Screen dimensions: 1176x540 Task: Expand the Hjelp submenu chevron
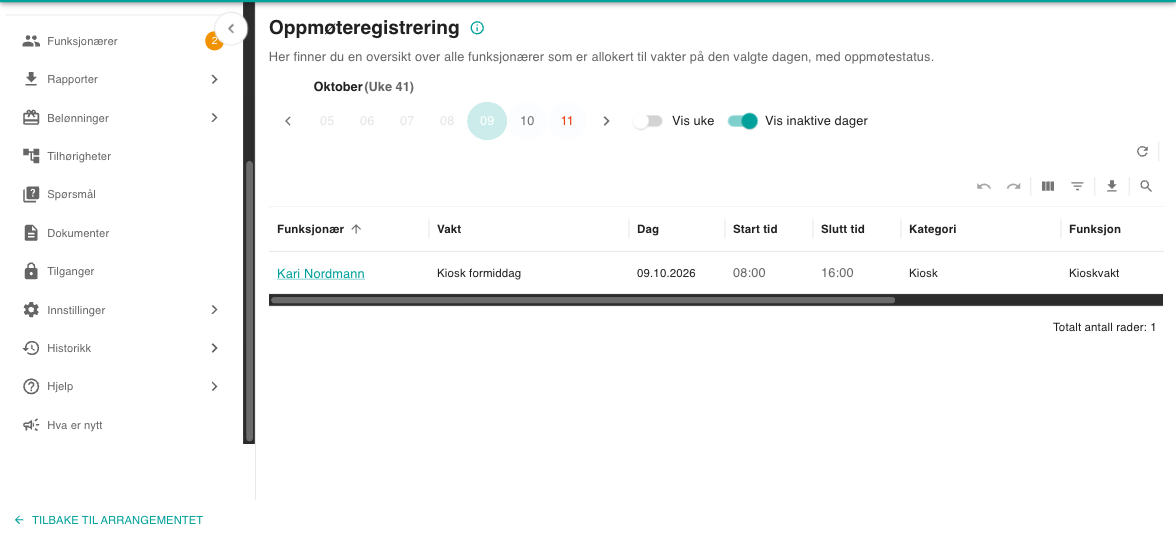click(214, 386)
